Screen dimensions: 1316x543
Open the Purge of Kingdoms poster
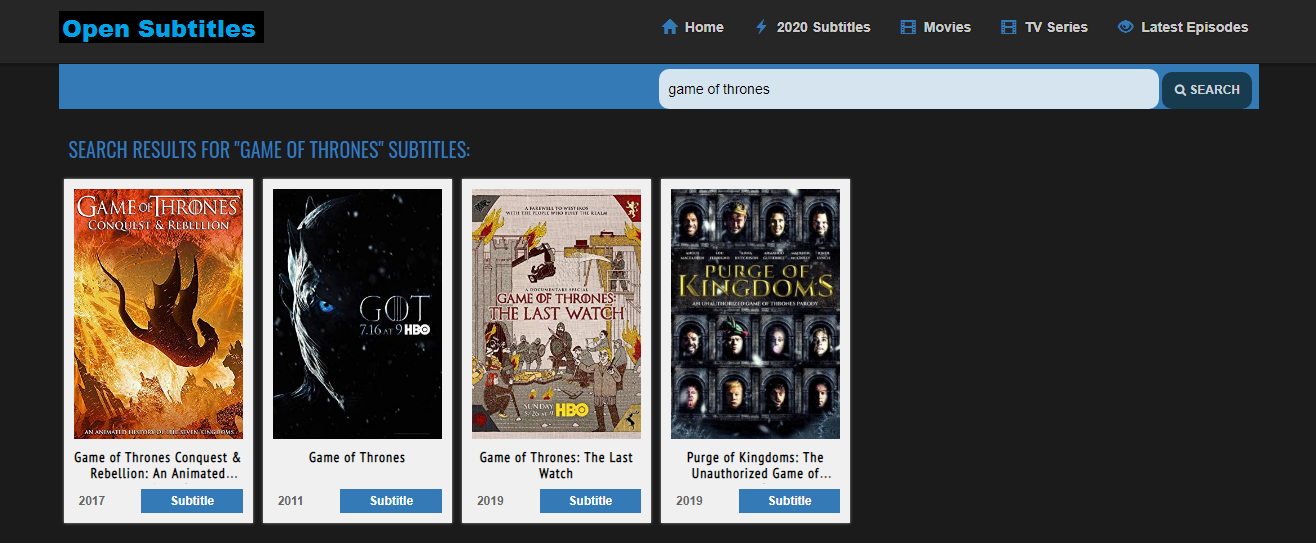pos(755,314)
